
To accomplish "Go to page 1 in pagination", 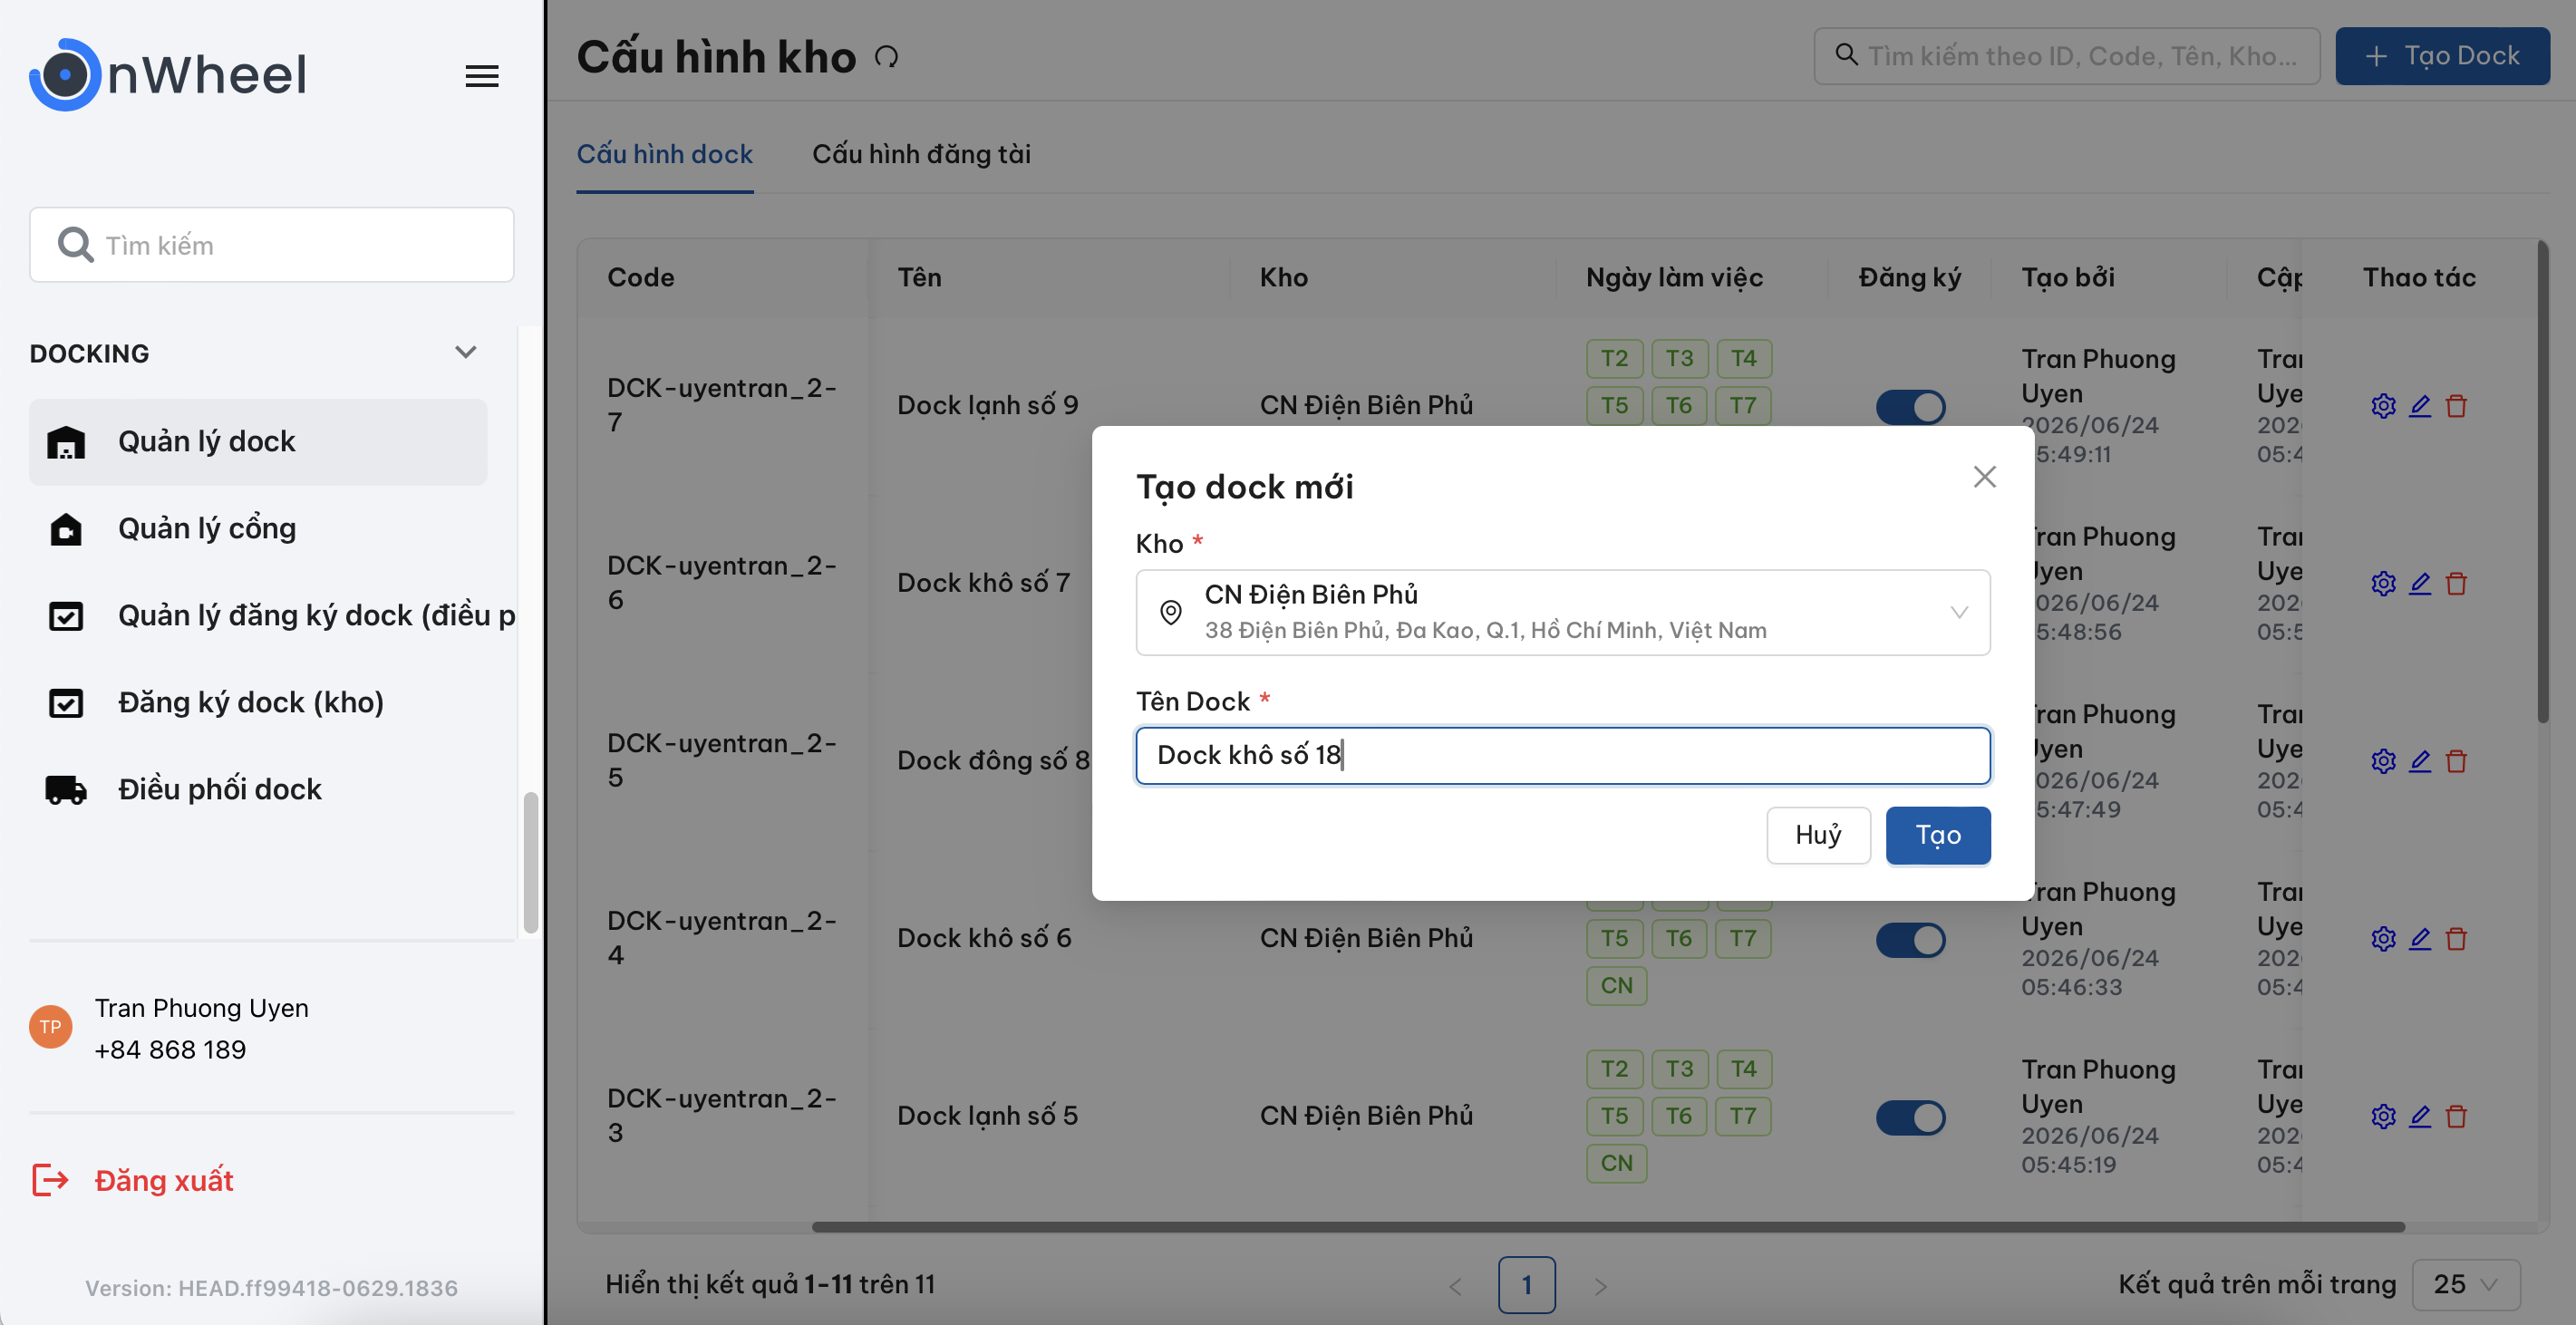I will coord(1526,1285).
